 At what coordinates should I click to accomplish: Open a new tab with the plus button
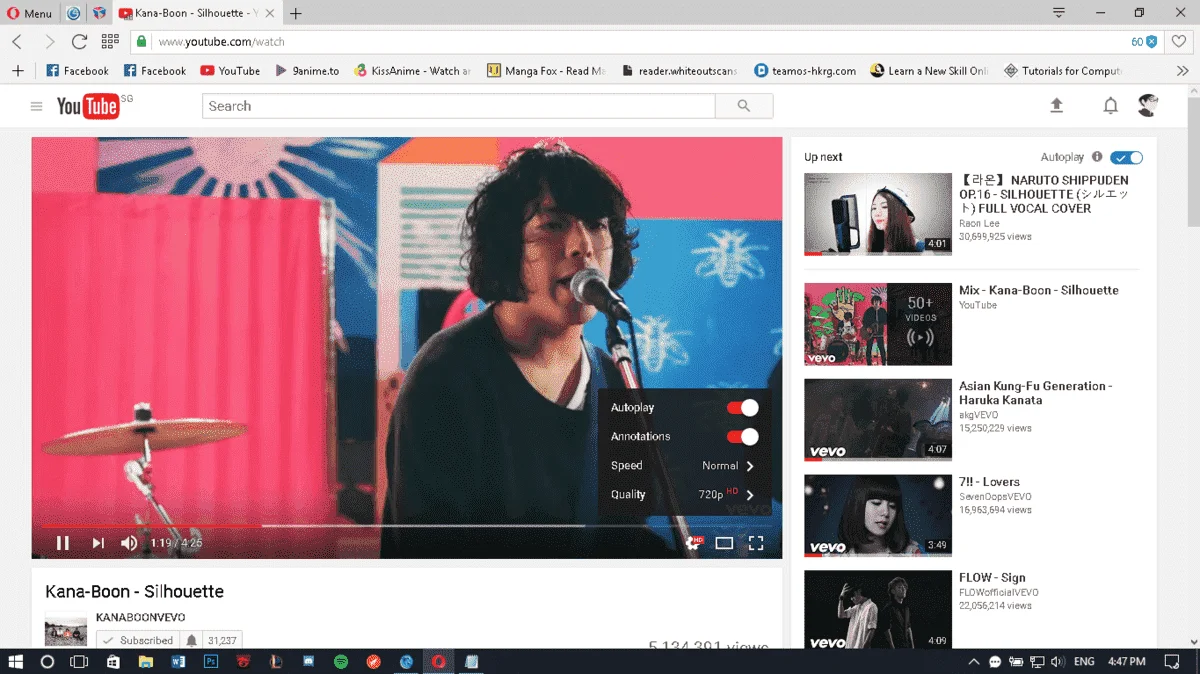[296, 13]
